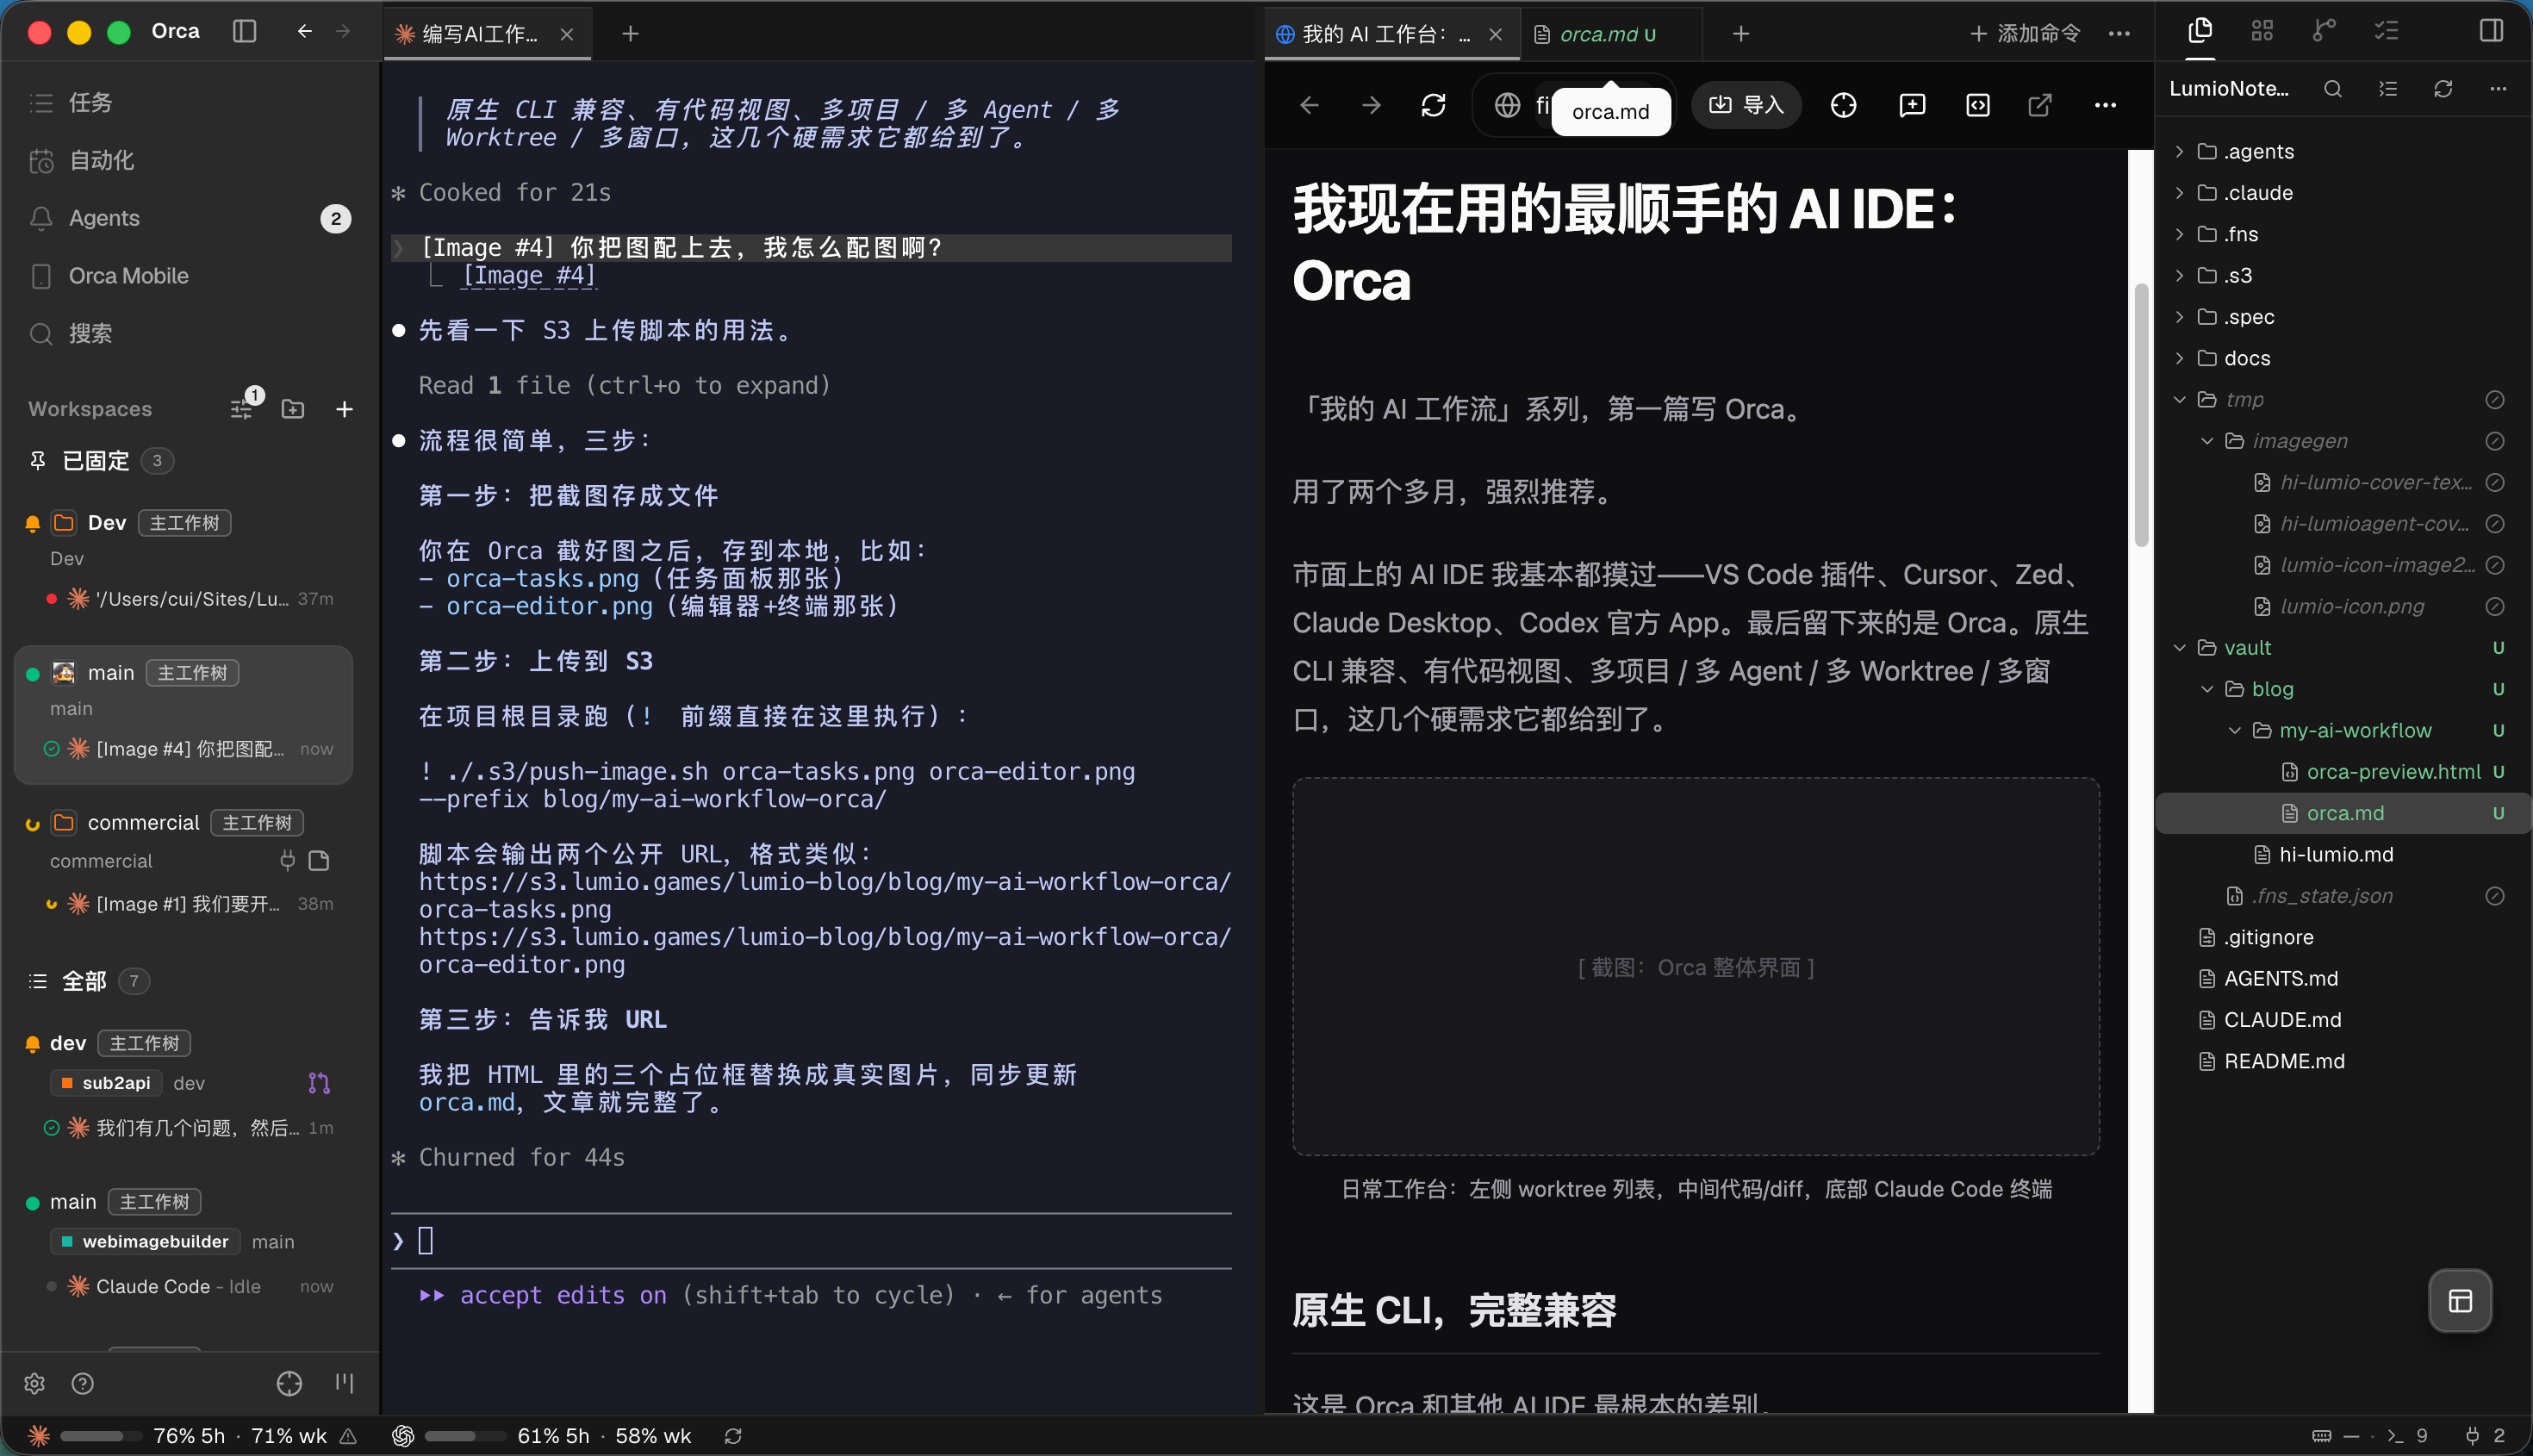Expand the docs folder
This screenshot has width=2533, height=1456.
(2343, 358)
